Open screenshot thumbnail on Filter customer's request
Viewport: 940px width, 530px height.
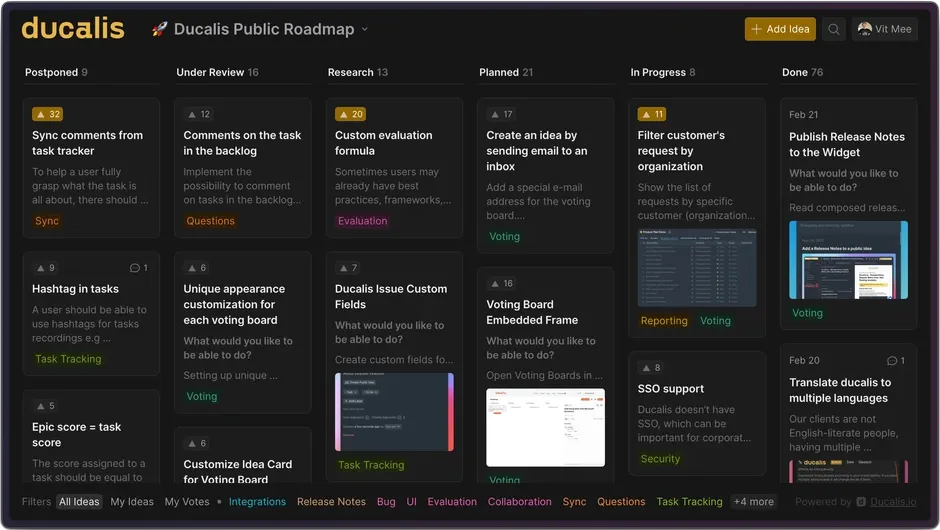697,267
